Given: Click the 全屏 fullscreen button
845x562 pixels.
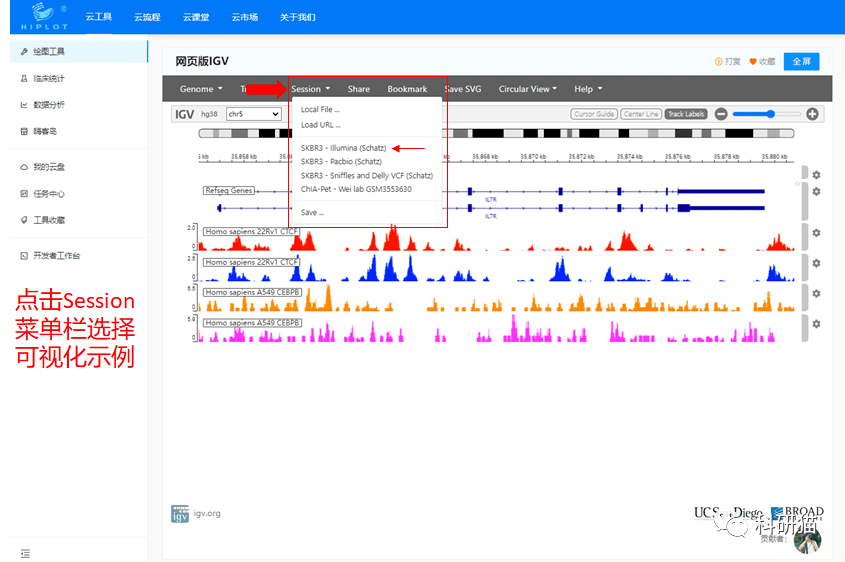Looking at the screenshot, I should point(801,62).
